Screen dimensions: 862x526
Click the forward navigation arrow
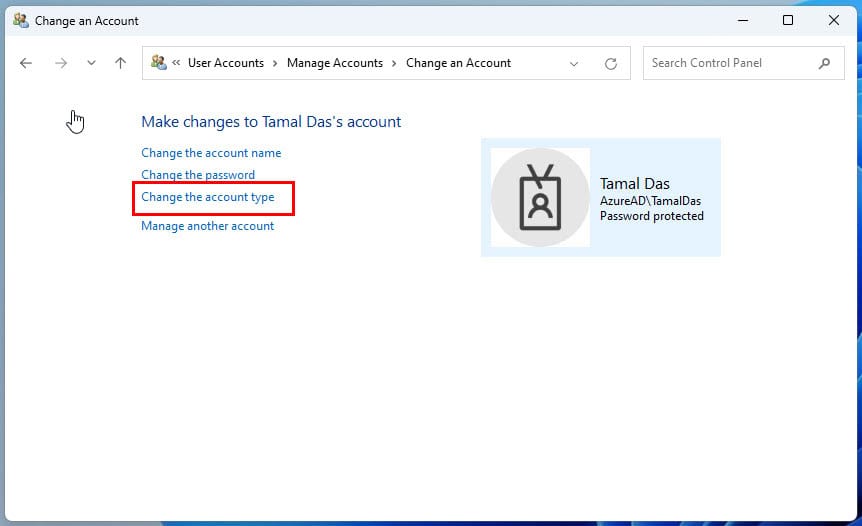(x=61, y=63)
